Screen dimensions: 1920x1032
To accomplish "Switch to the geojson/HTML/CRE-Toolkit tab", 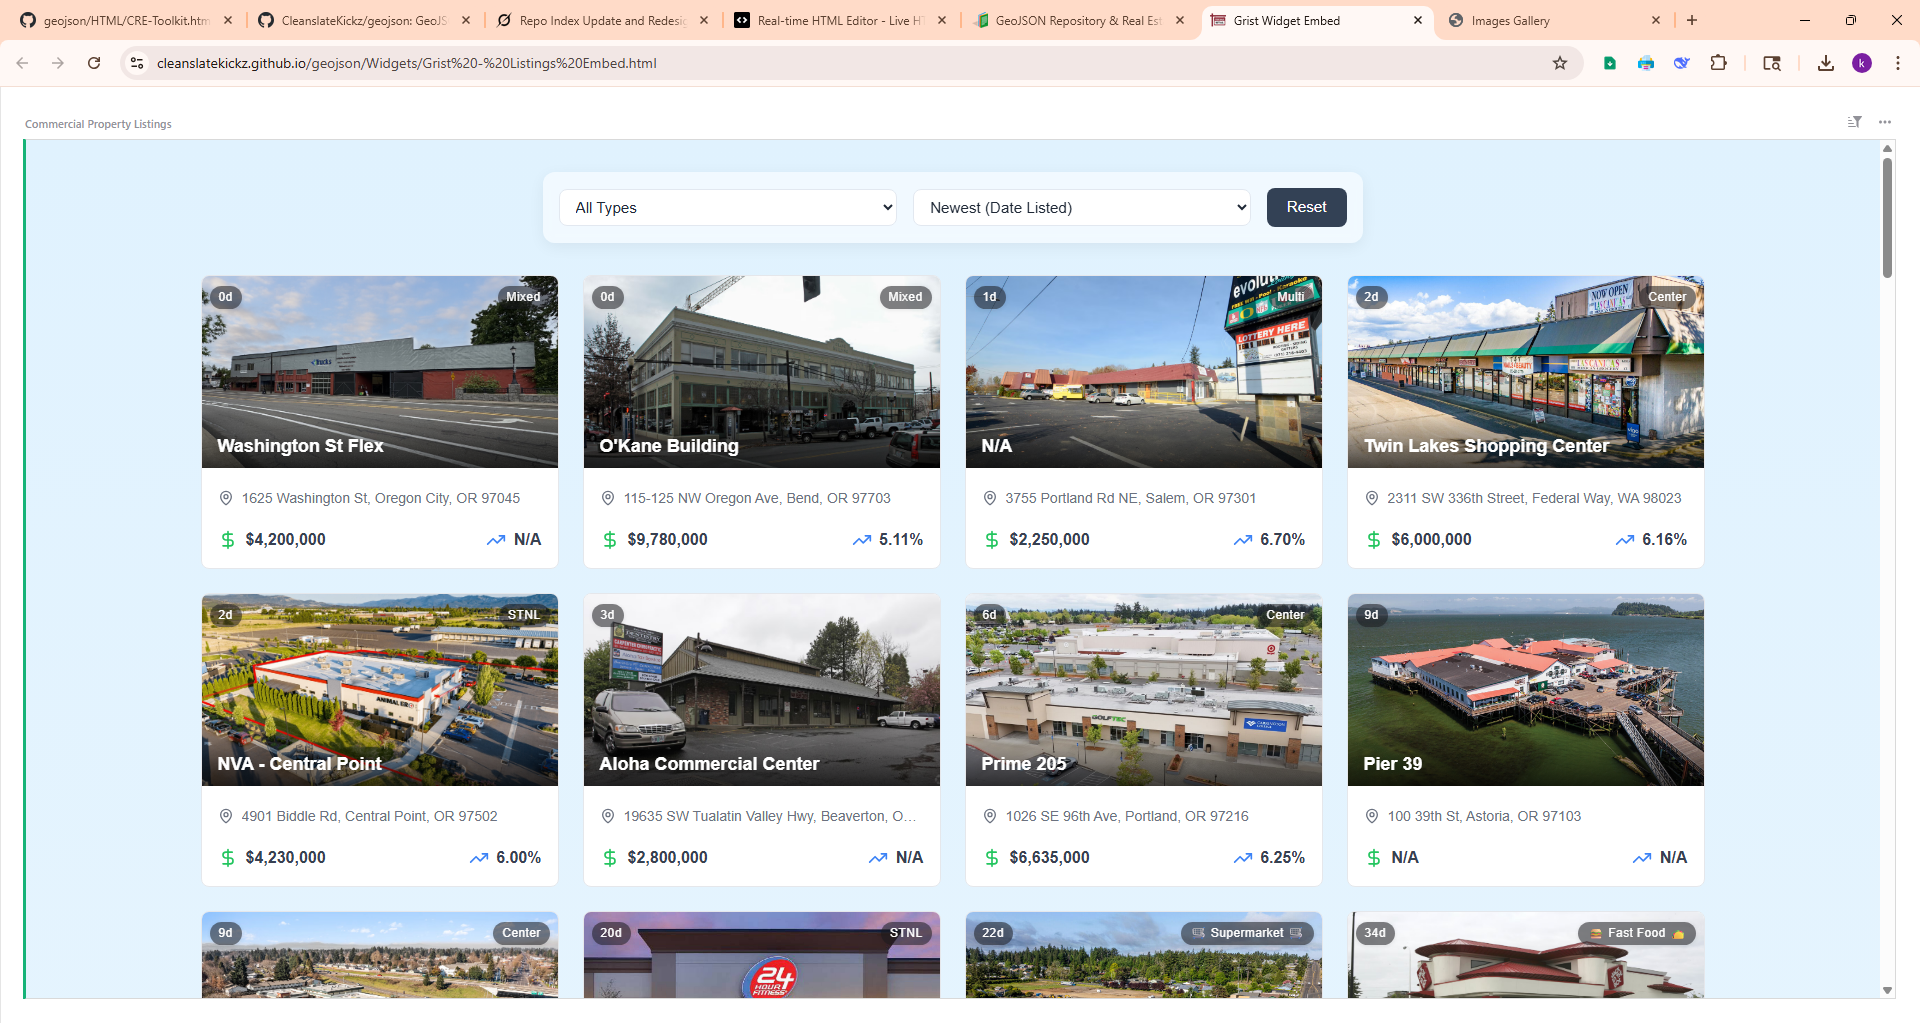I will pos(125,20).
